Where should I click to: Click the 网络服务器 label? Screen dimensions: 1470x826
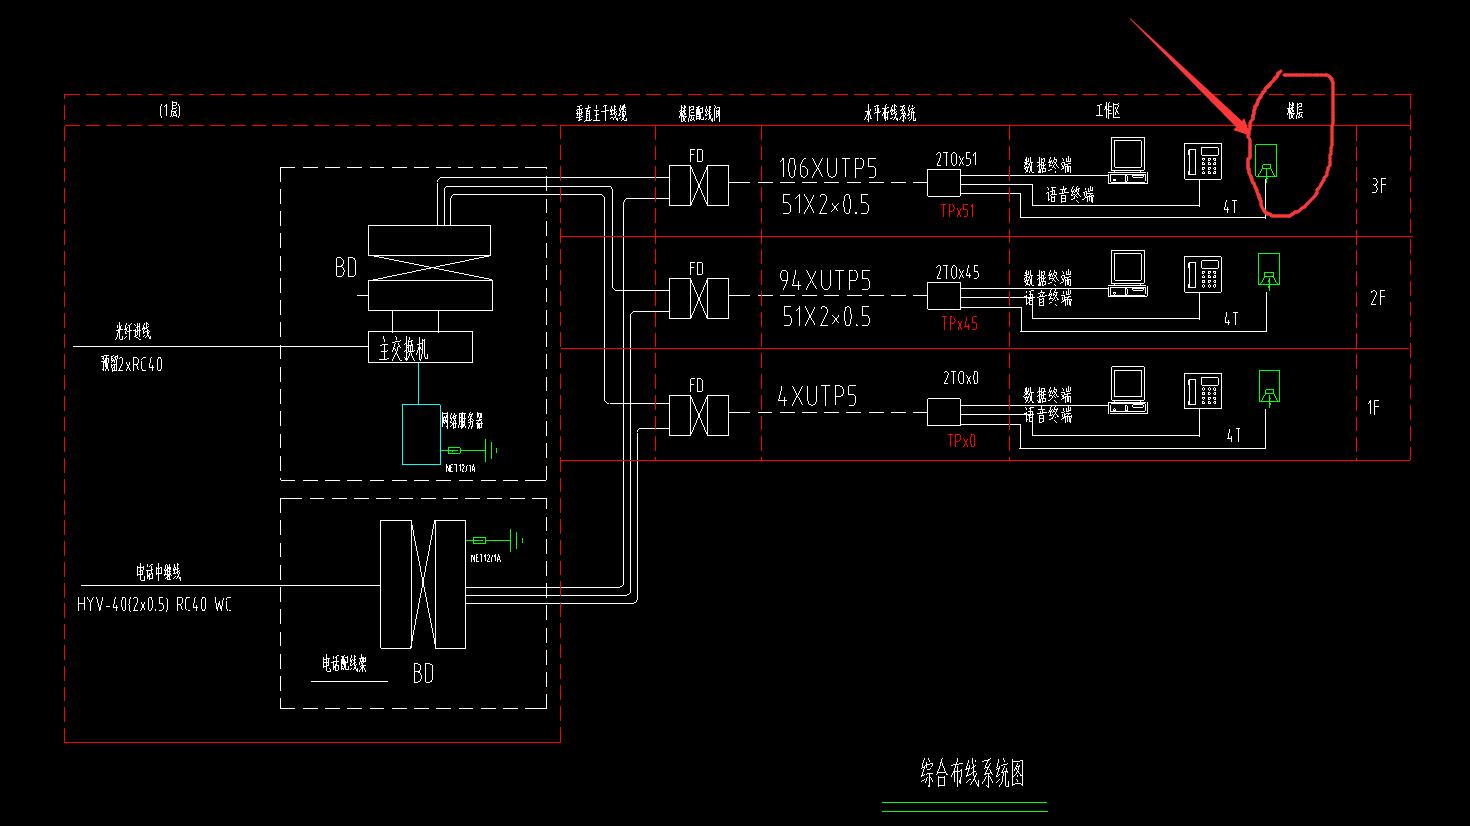click(462, 422)
